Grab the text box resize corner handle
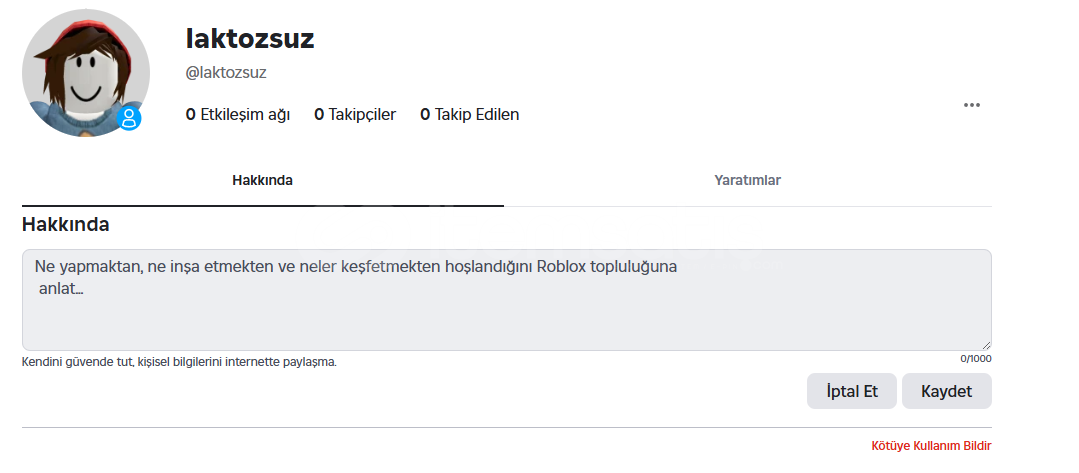 point(987,346)
